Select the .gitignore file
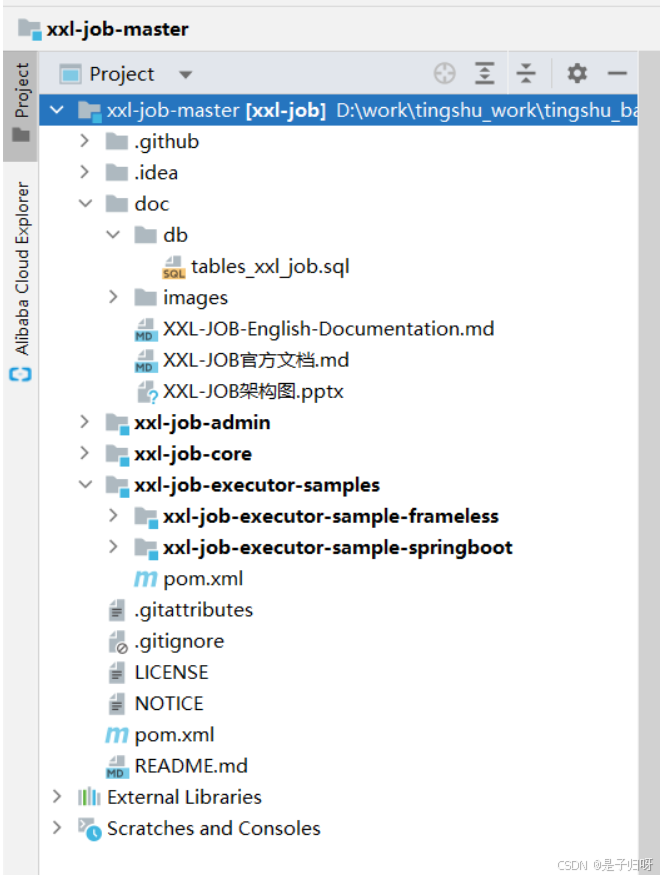The image size is (661, 879). tap(179, 641)
